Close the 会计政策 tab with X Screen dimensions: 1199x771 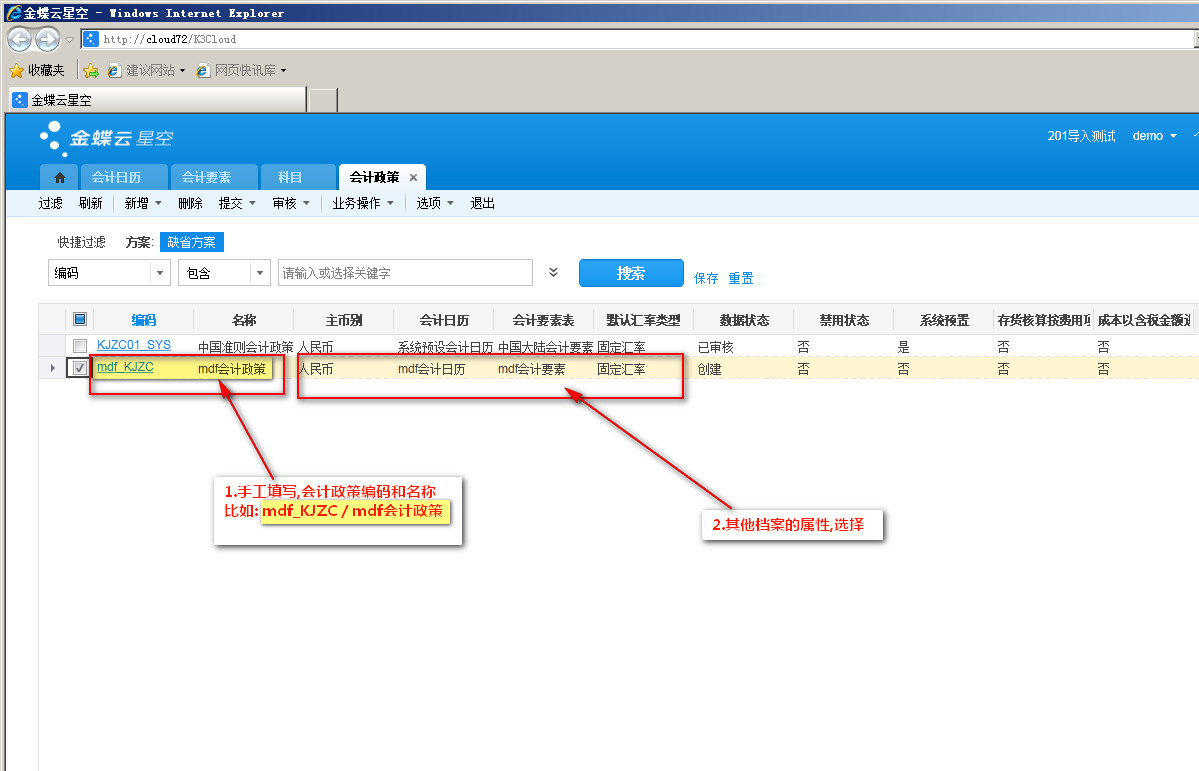tap(414, 177)
